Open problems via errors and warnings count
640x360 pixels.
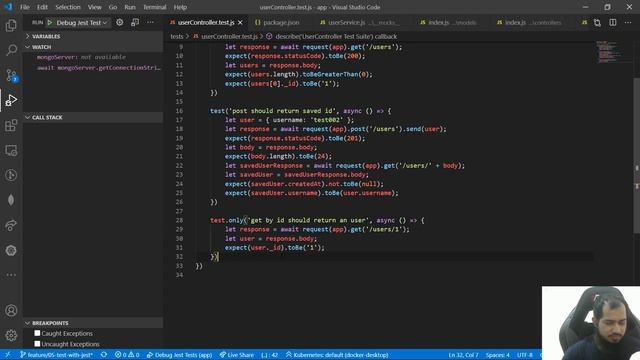coord(127,355)
